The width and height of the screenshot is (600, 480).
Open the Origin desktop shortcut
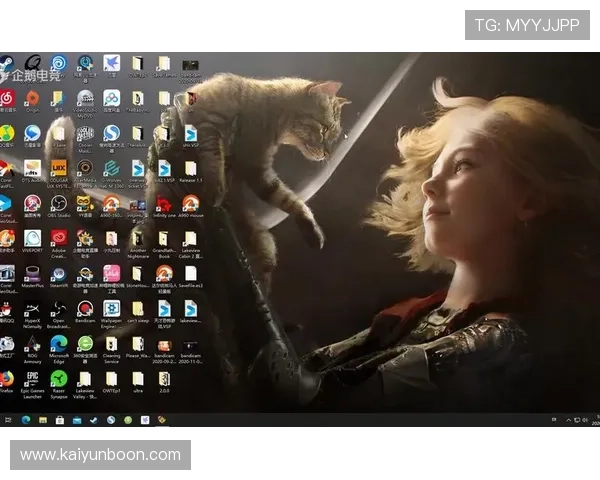(x=33, y=99)
